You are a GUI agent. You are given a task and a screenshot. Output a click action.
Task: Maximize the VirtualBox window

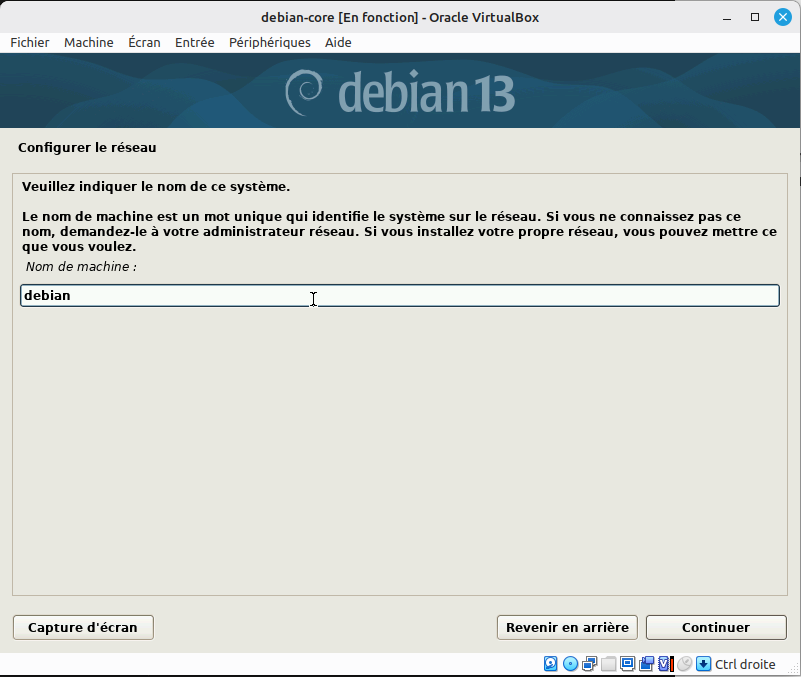point(755,17)
